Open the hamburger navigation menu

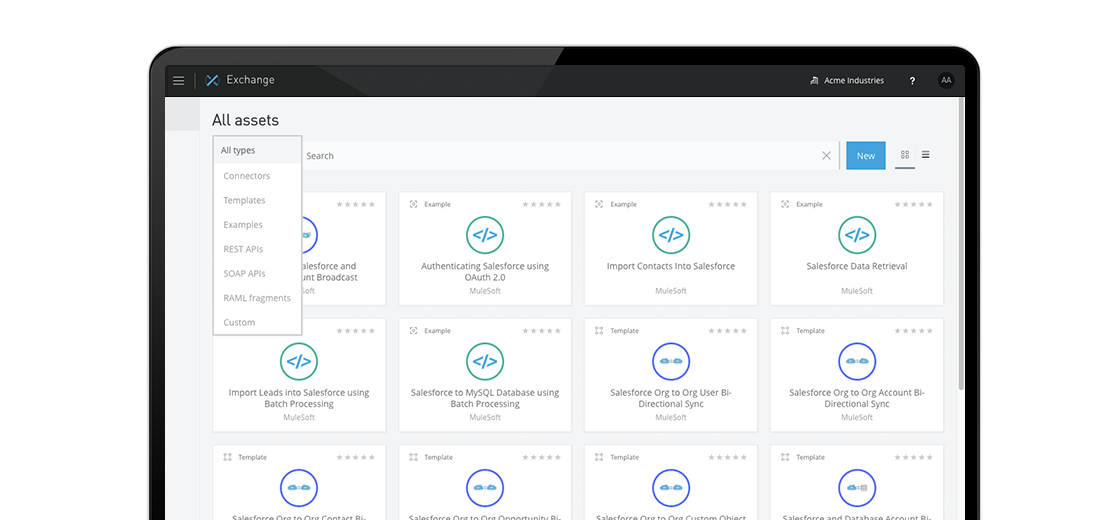pyautogui.click(x=179, y=81)
